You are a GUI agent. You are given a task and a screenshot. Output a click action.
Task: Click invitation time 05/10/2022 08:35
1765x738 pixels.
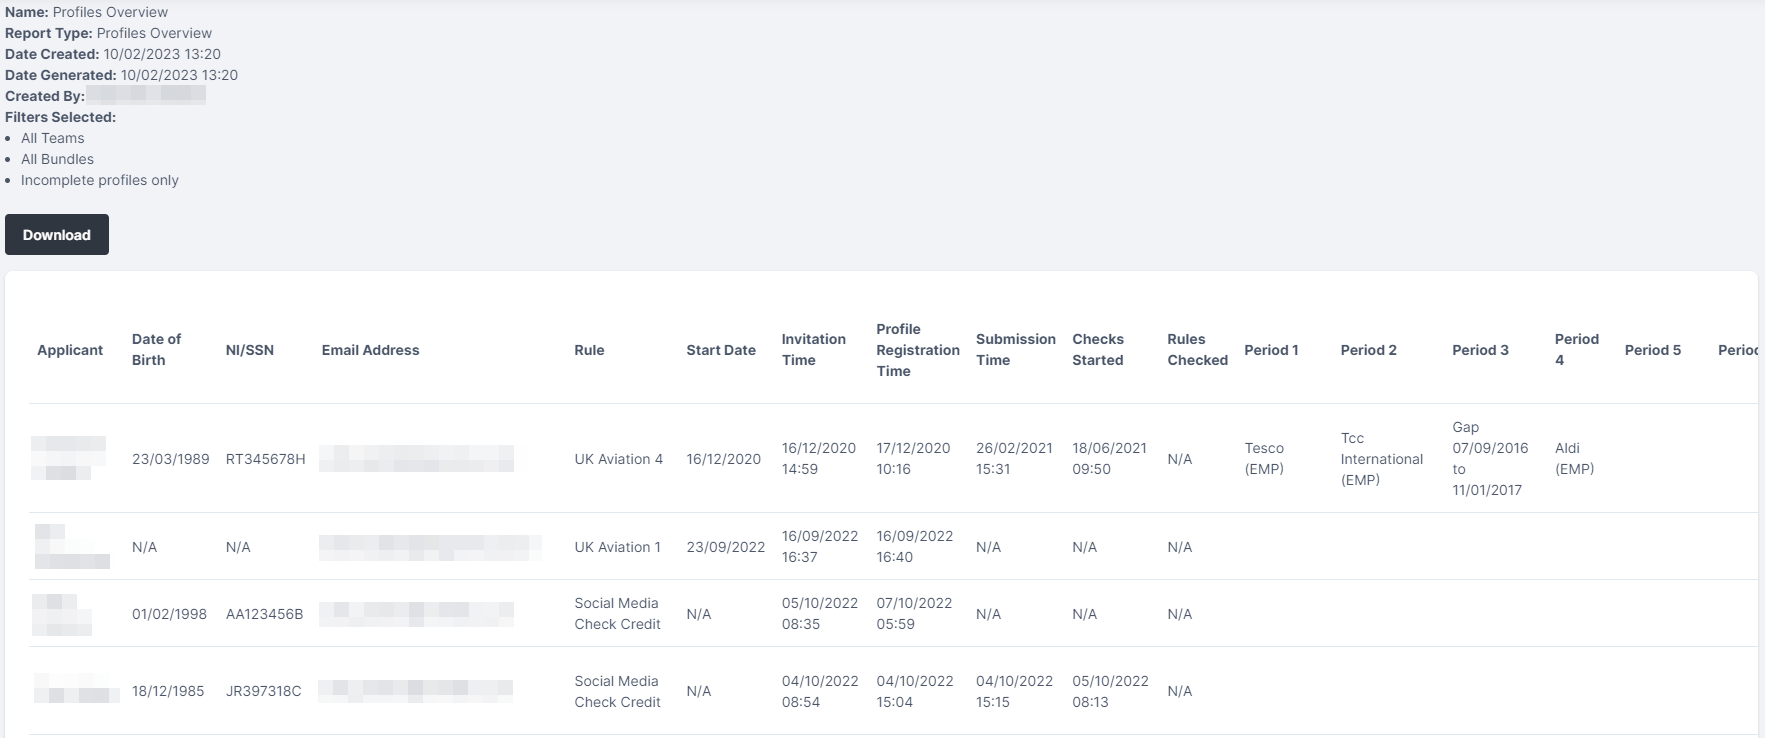pos(820,614)
